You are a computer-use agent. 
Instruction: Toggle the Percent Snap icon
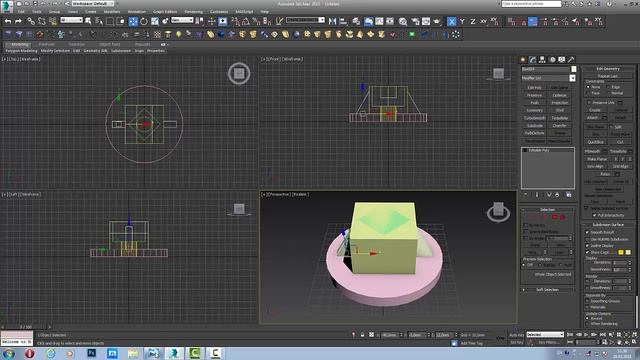tap(257, 21)
